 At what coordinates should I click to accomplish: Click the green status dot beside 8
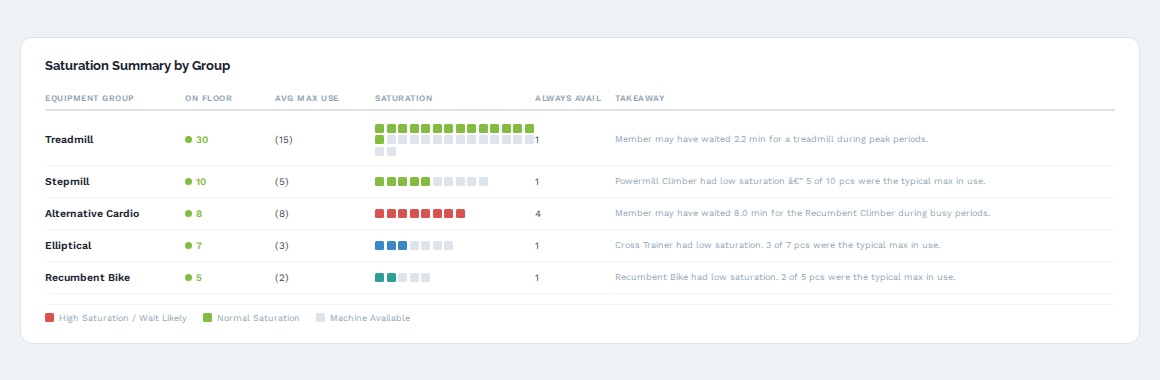[189, 214]
